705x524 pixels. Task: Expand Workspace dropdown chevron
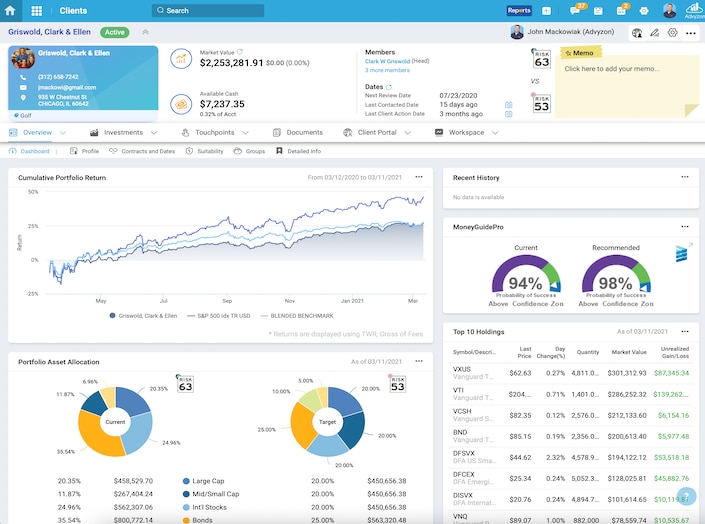point(495,133)
